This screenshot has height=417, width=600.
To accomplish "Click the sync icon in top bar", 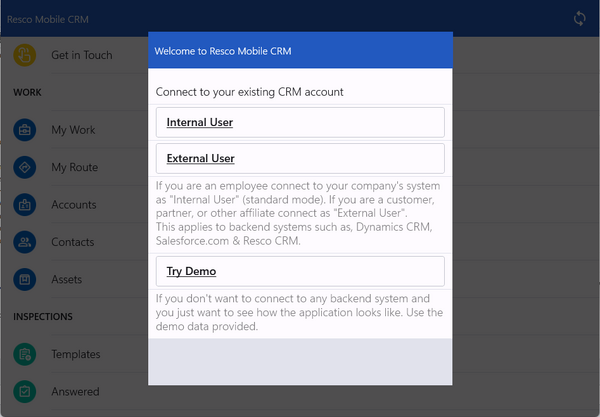I will [579, 18].
